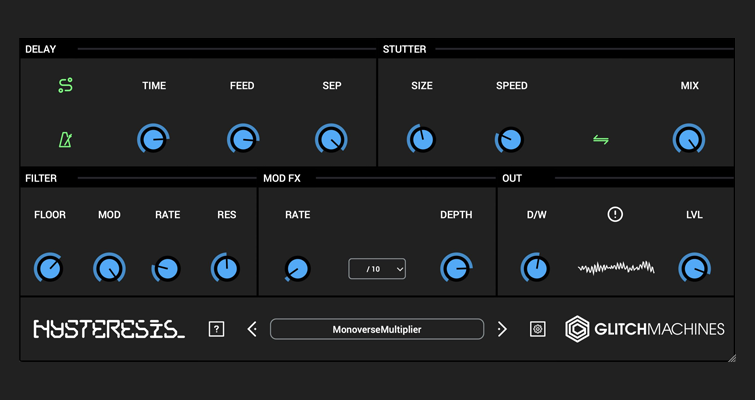Open the MonoverseMultiplier preset menu
Screen dimensions: 755x400
point(377,329)
